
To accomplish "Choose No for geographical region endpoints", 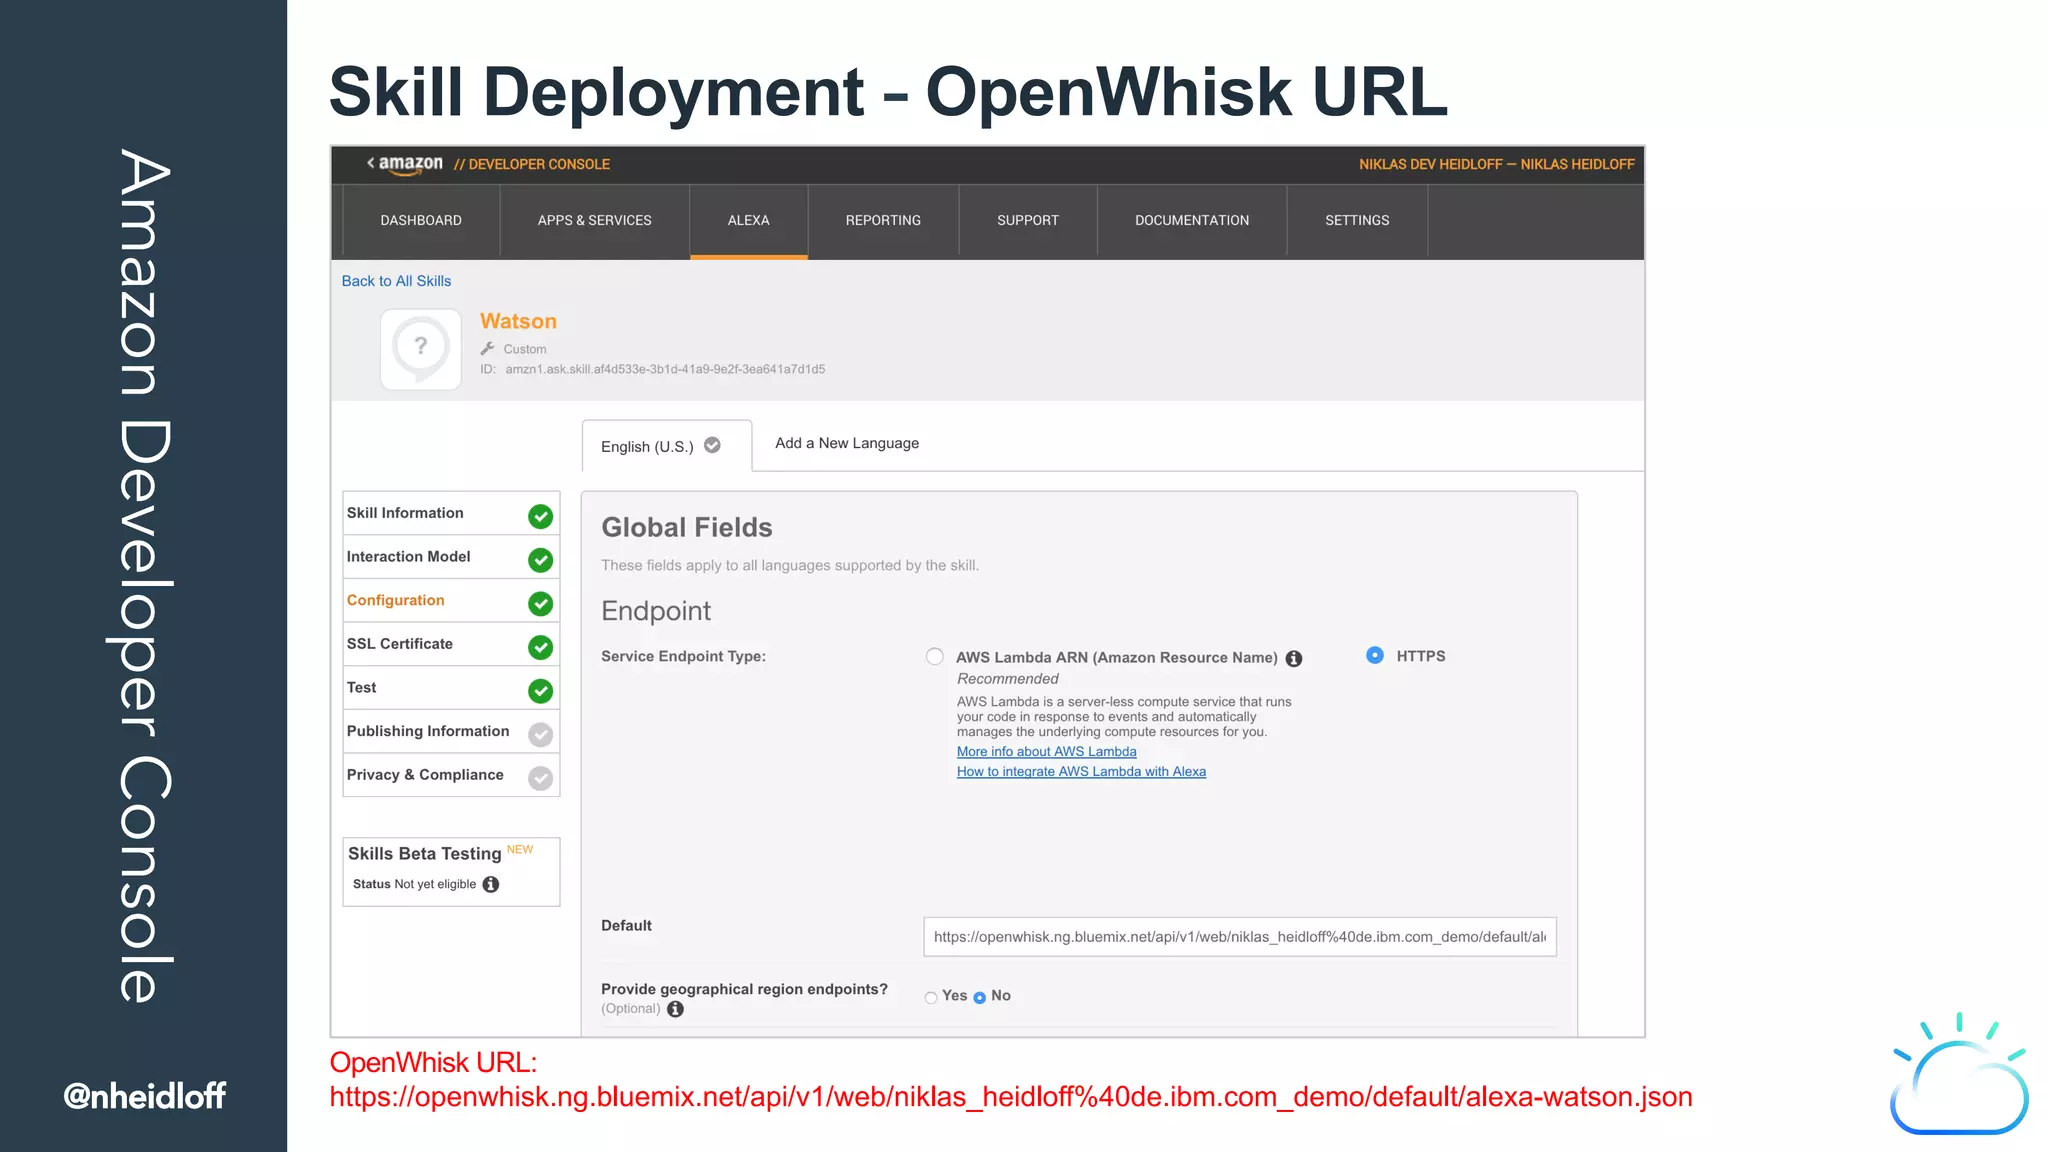I will (x=979, y=997).
